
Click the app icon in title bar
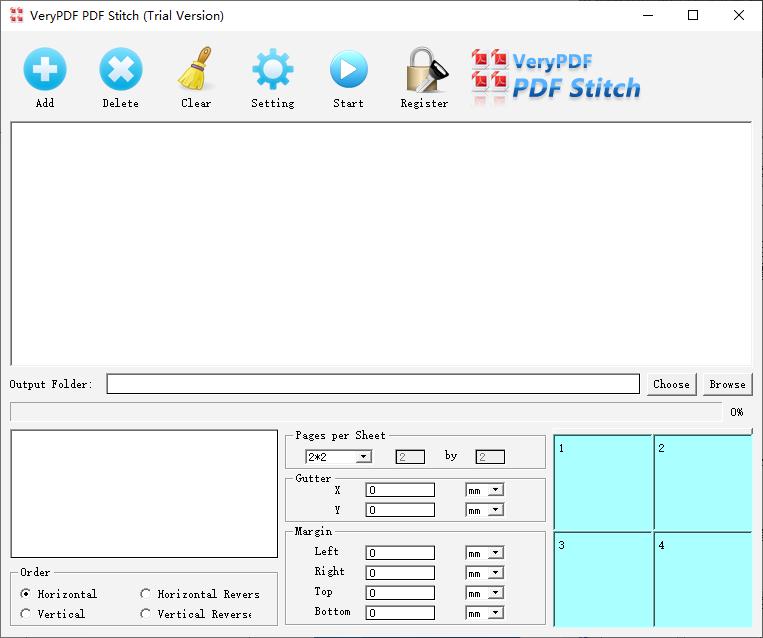point(16,15)
